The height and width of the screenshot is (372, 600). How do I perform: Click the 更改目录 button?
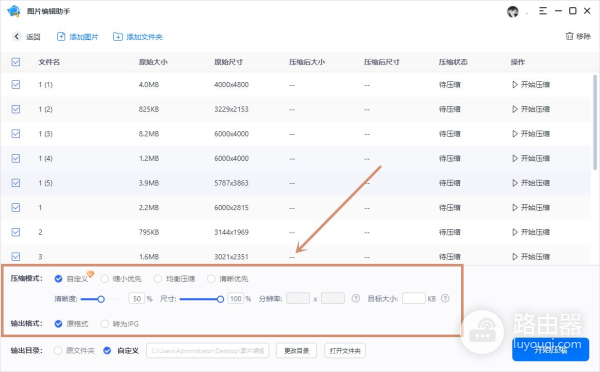click(296, 351)
